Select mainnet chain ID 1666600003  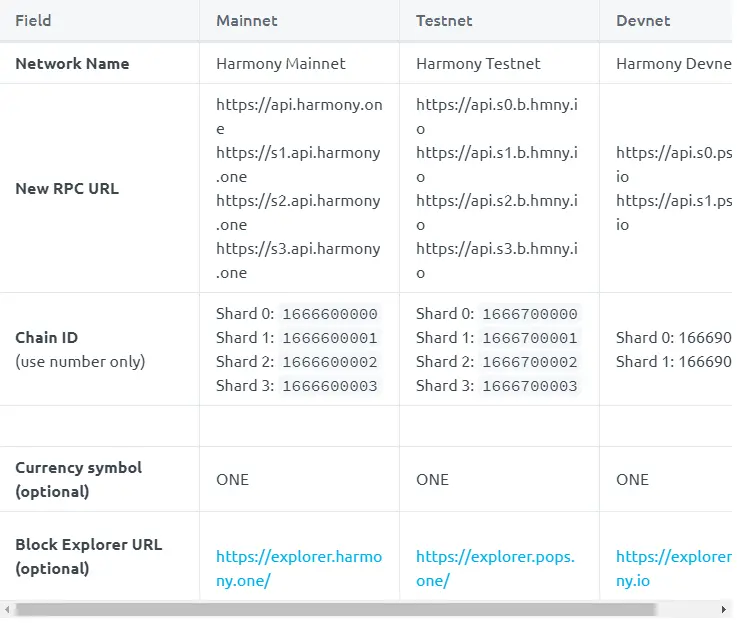point(330,386)
